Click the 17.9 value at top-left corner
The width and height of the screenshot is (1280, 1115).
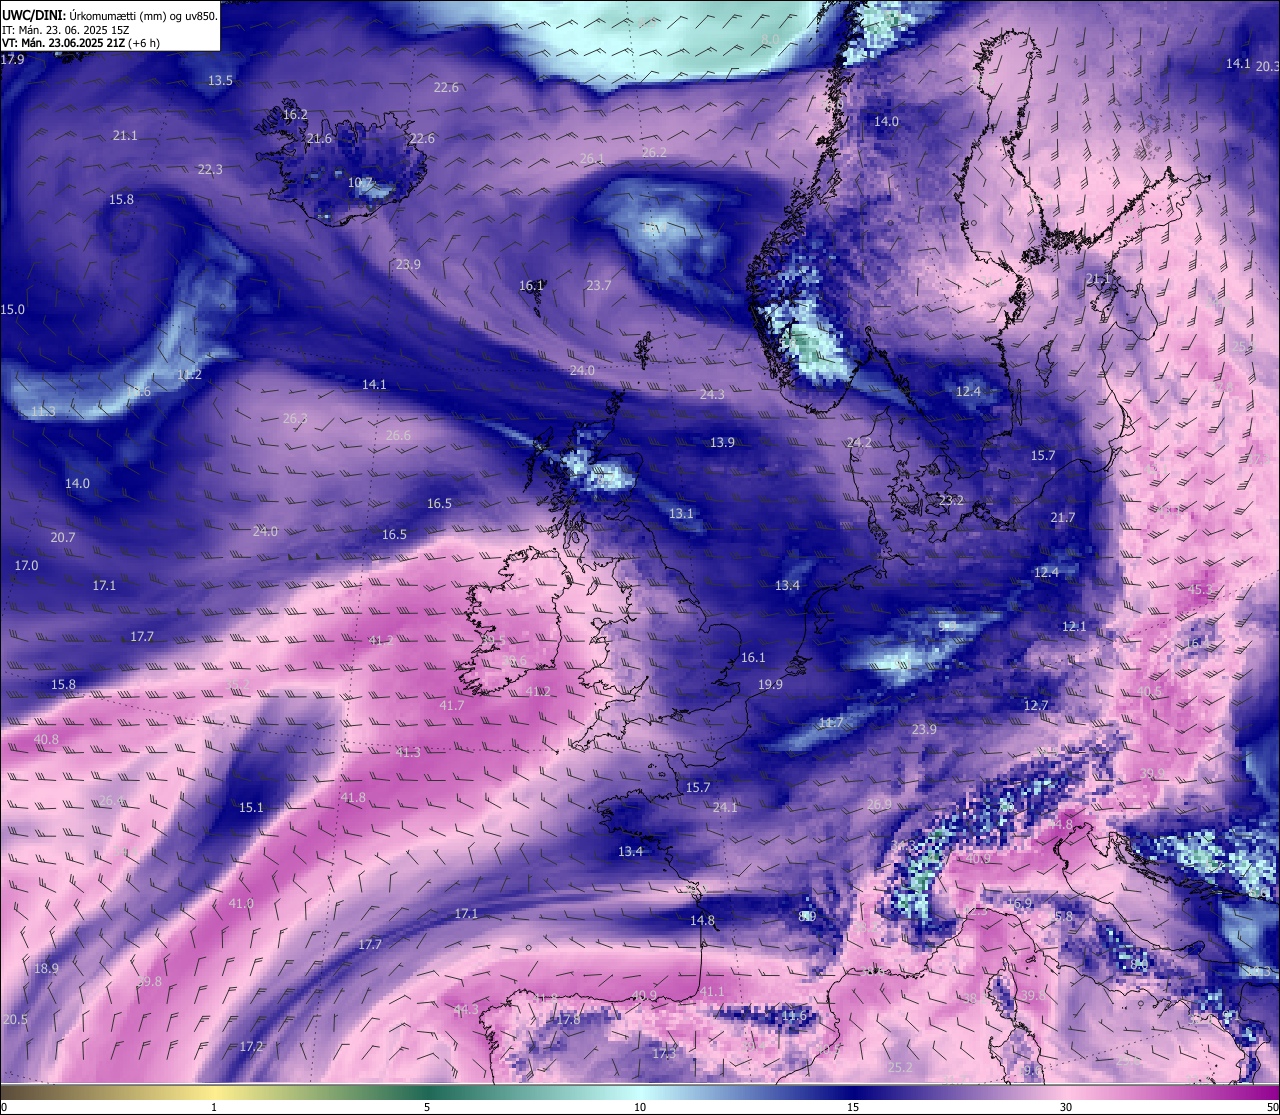(x=12, y=60)
